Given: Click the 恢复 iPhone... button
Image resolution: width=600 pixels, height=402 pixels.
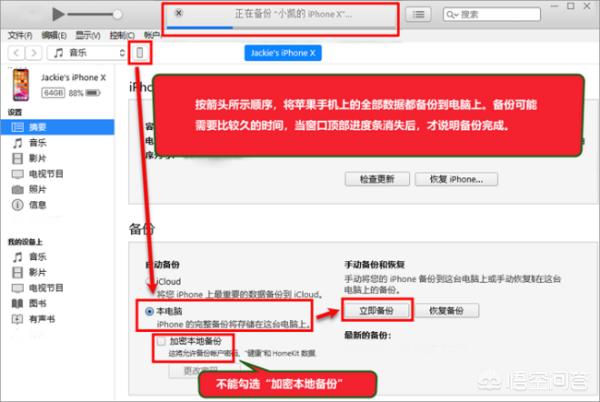Looking at the screenshot, I should coord(456,179).
